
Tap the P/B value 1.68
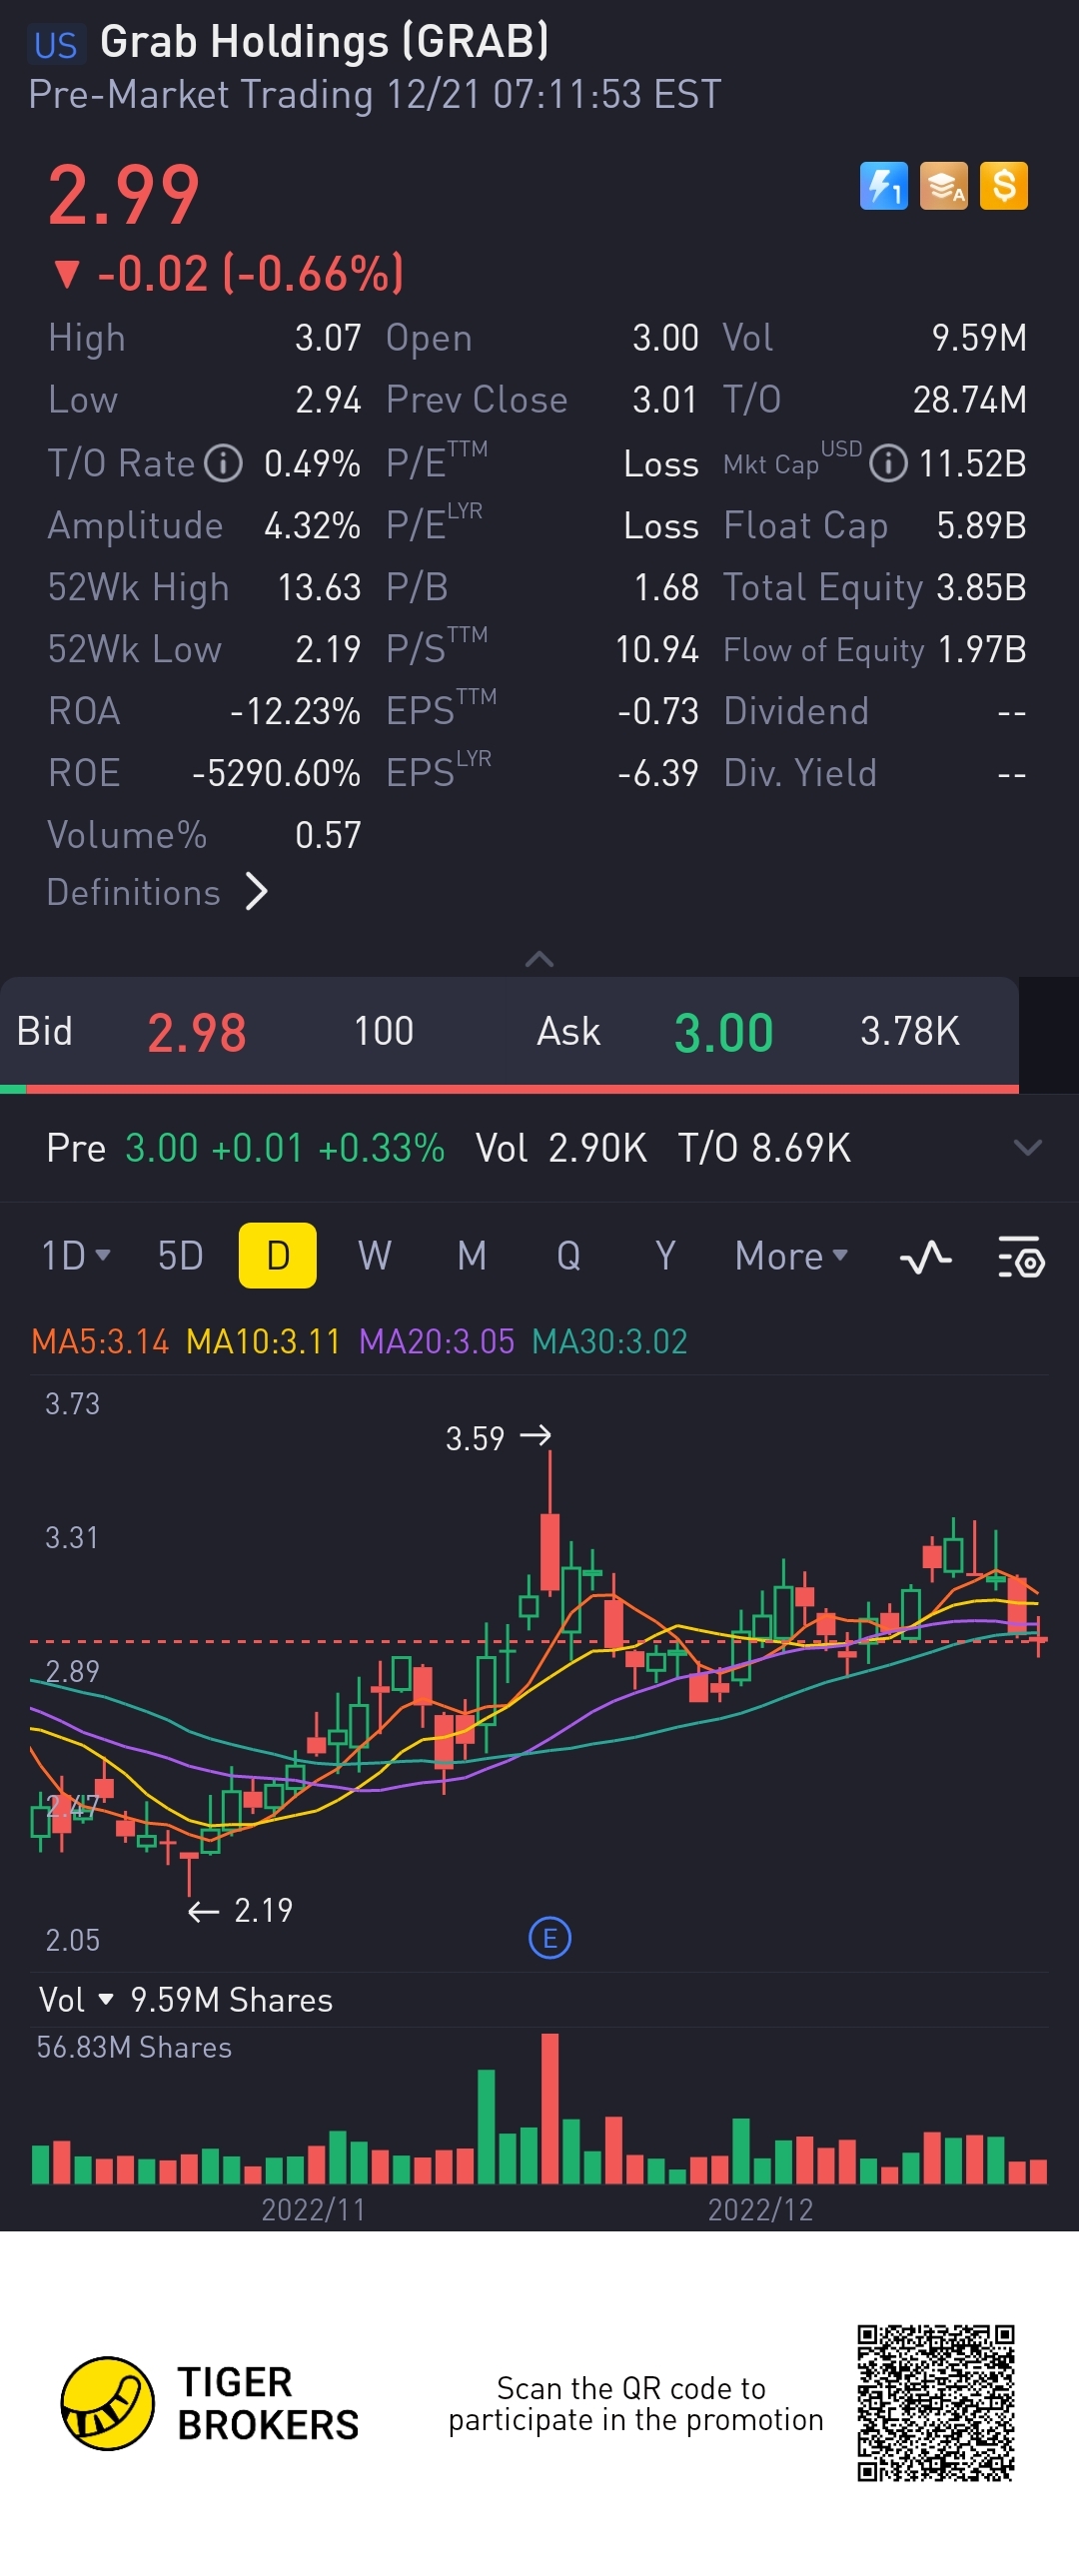tap(666, 588)
